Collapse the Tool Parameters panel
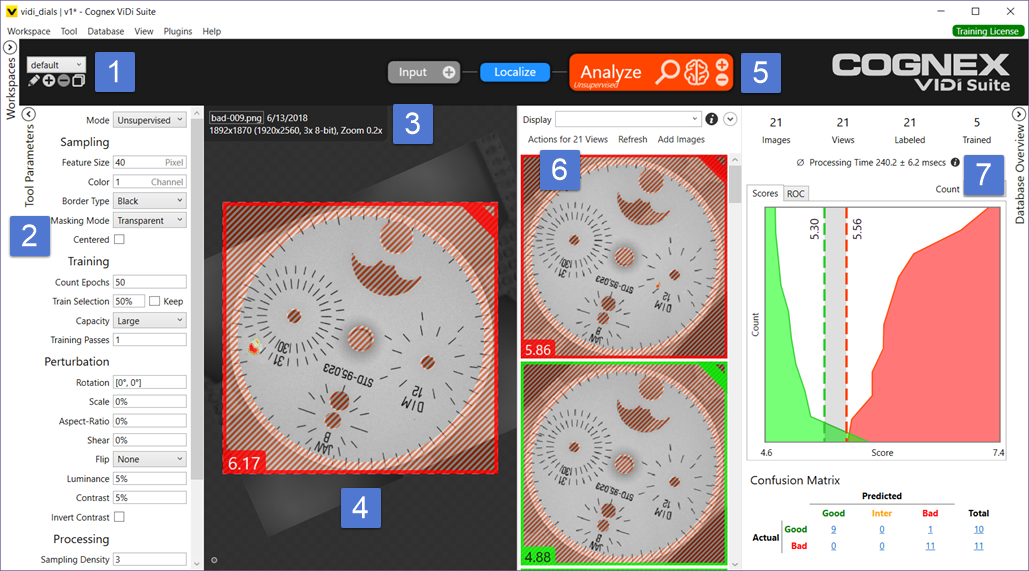This screenshot has height=571, width=1029. click(29, 114)
